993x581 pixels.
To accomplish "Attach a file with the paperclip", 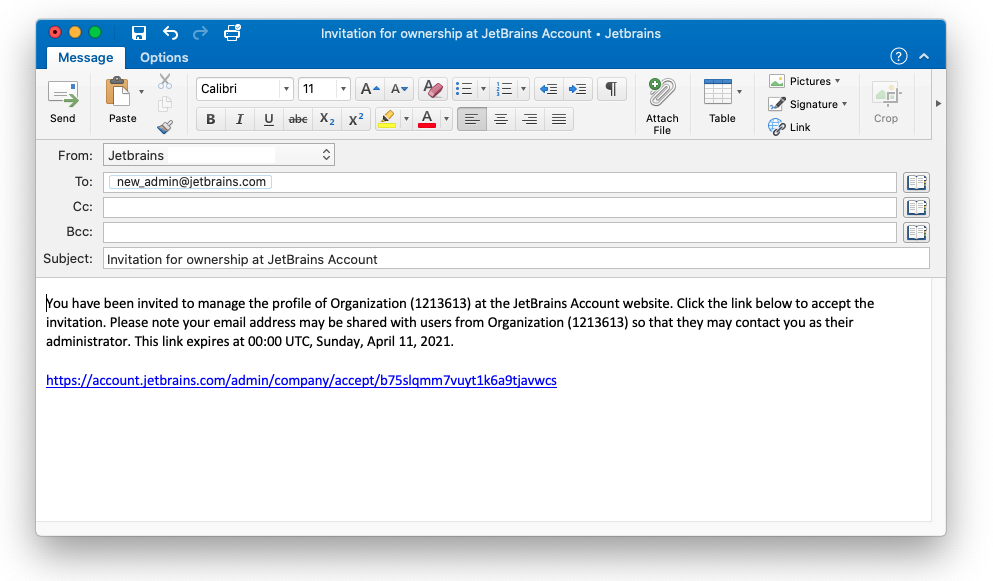I will [x=662, y=106].
